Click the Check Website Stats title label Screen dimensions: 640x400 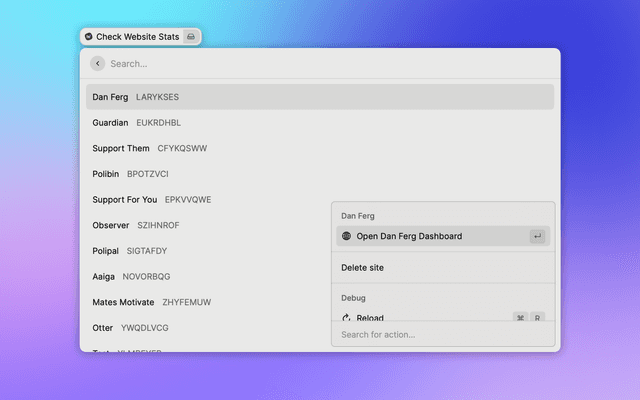click(x=138, y=37)
